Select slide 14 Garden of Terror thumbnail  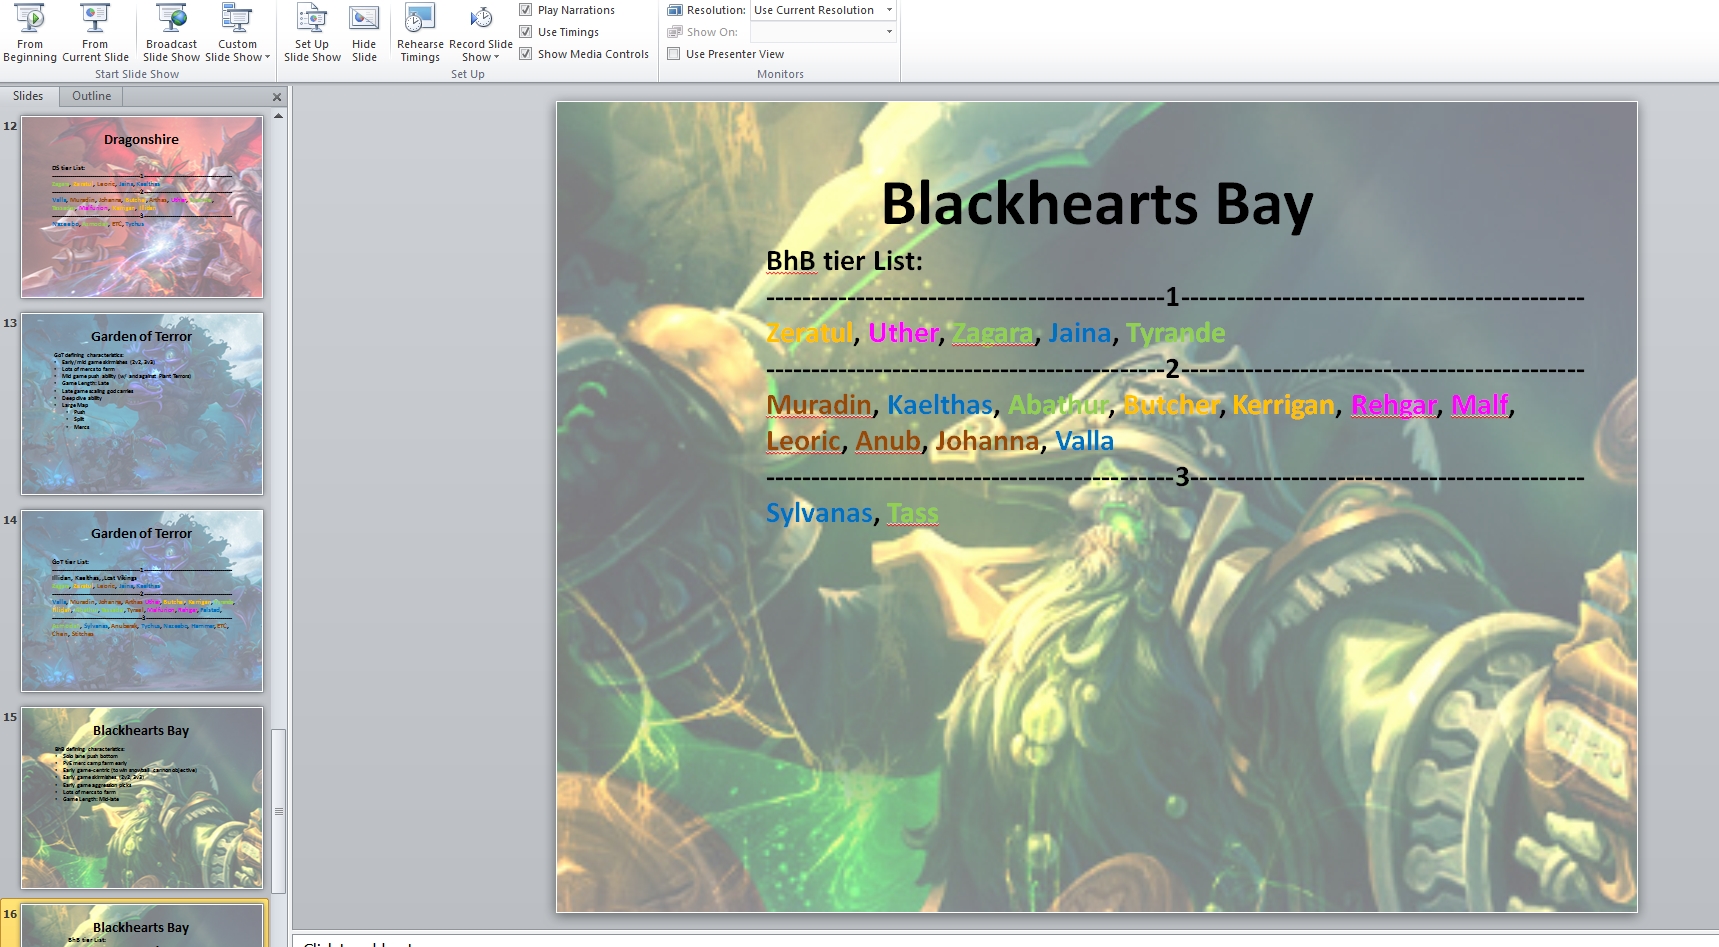(142, 601)
